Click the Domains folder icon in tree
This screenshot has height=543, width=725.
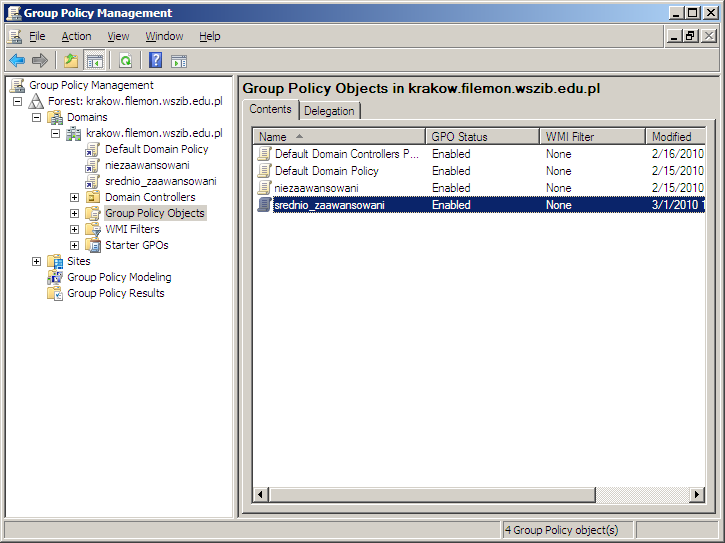[55, 117]
